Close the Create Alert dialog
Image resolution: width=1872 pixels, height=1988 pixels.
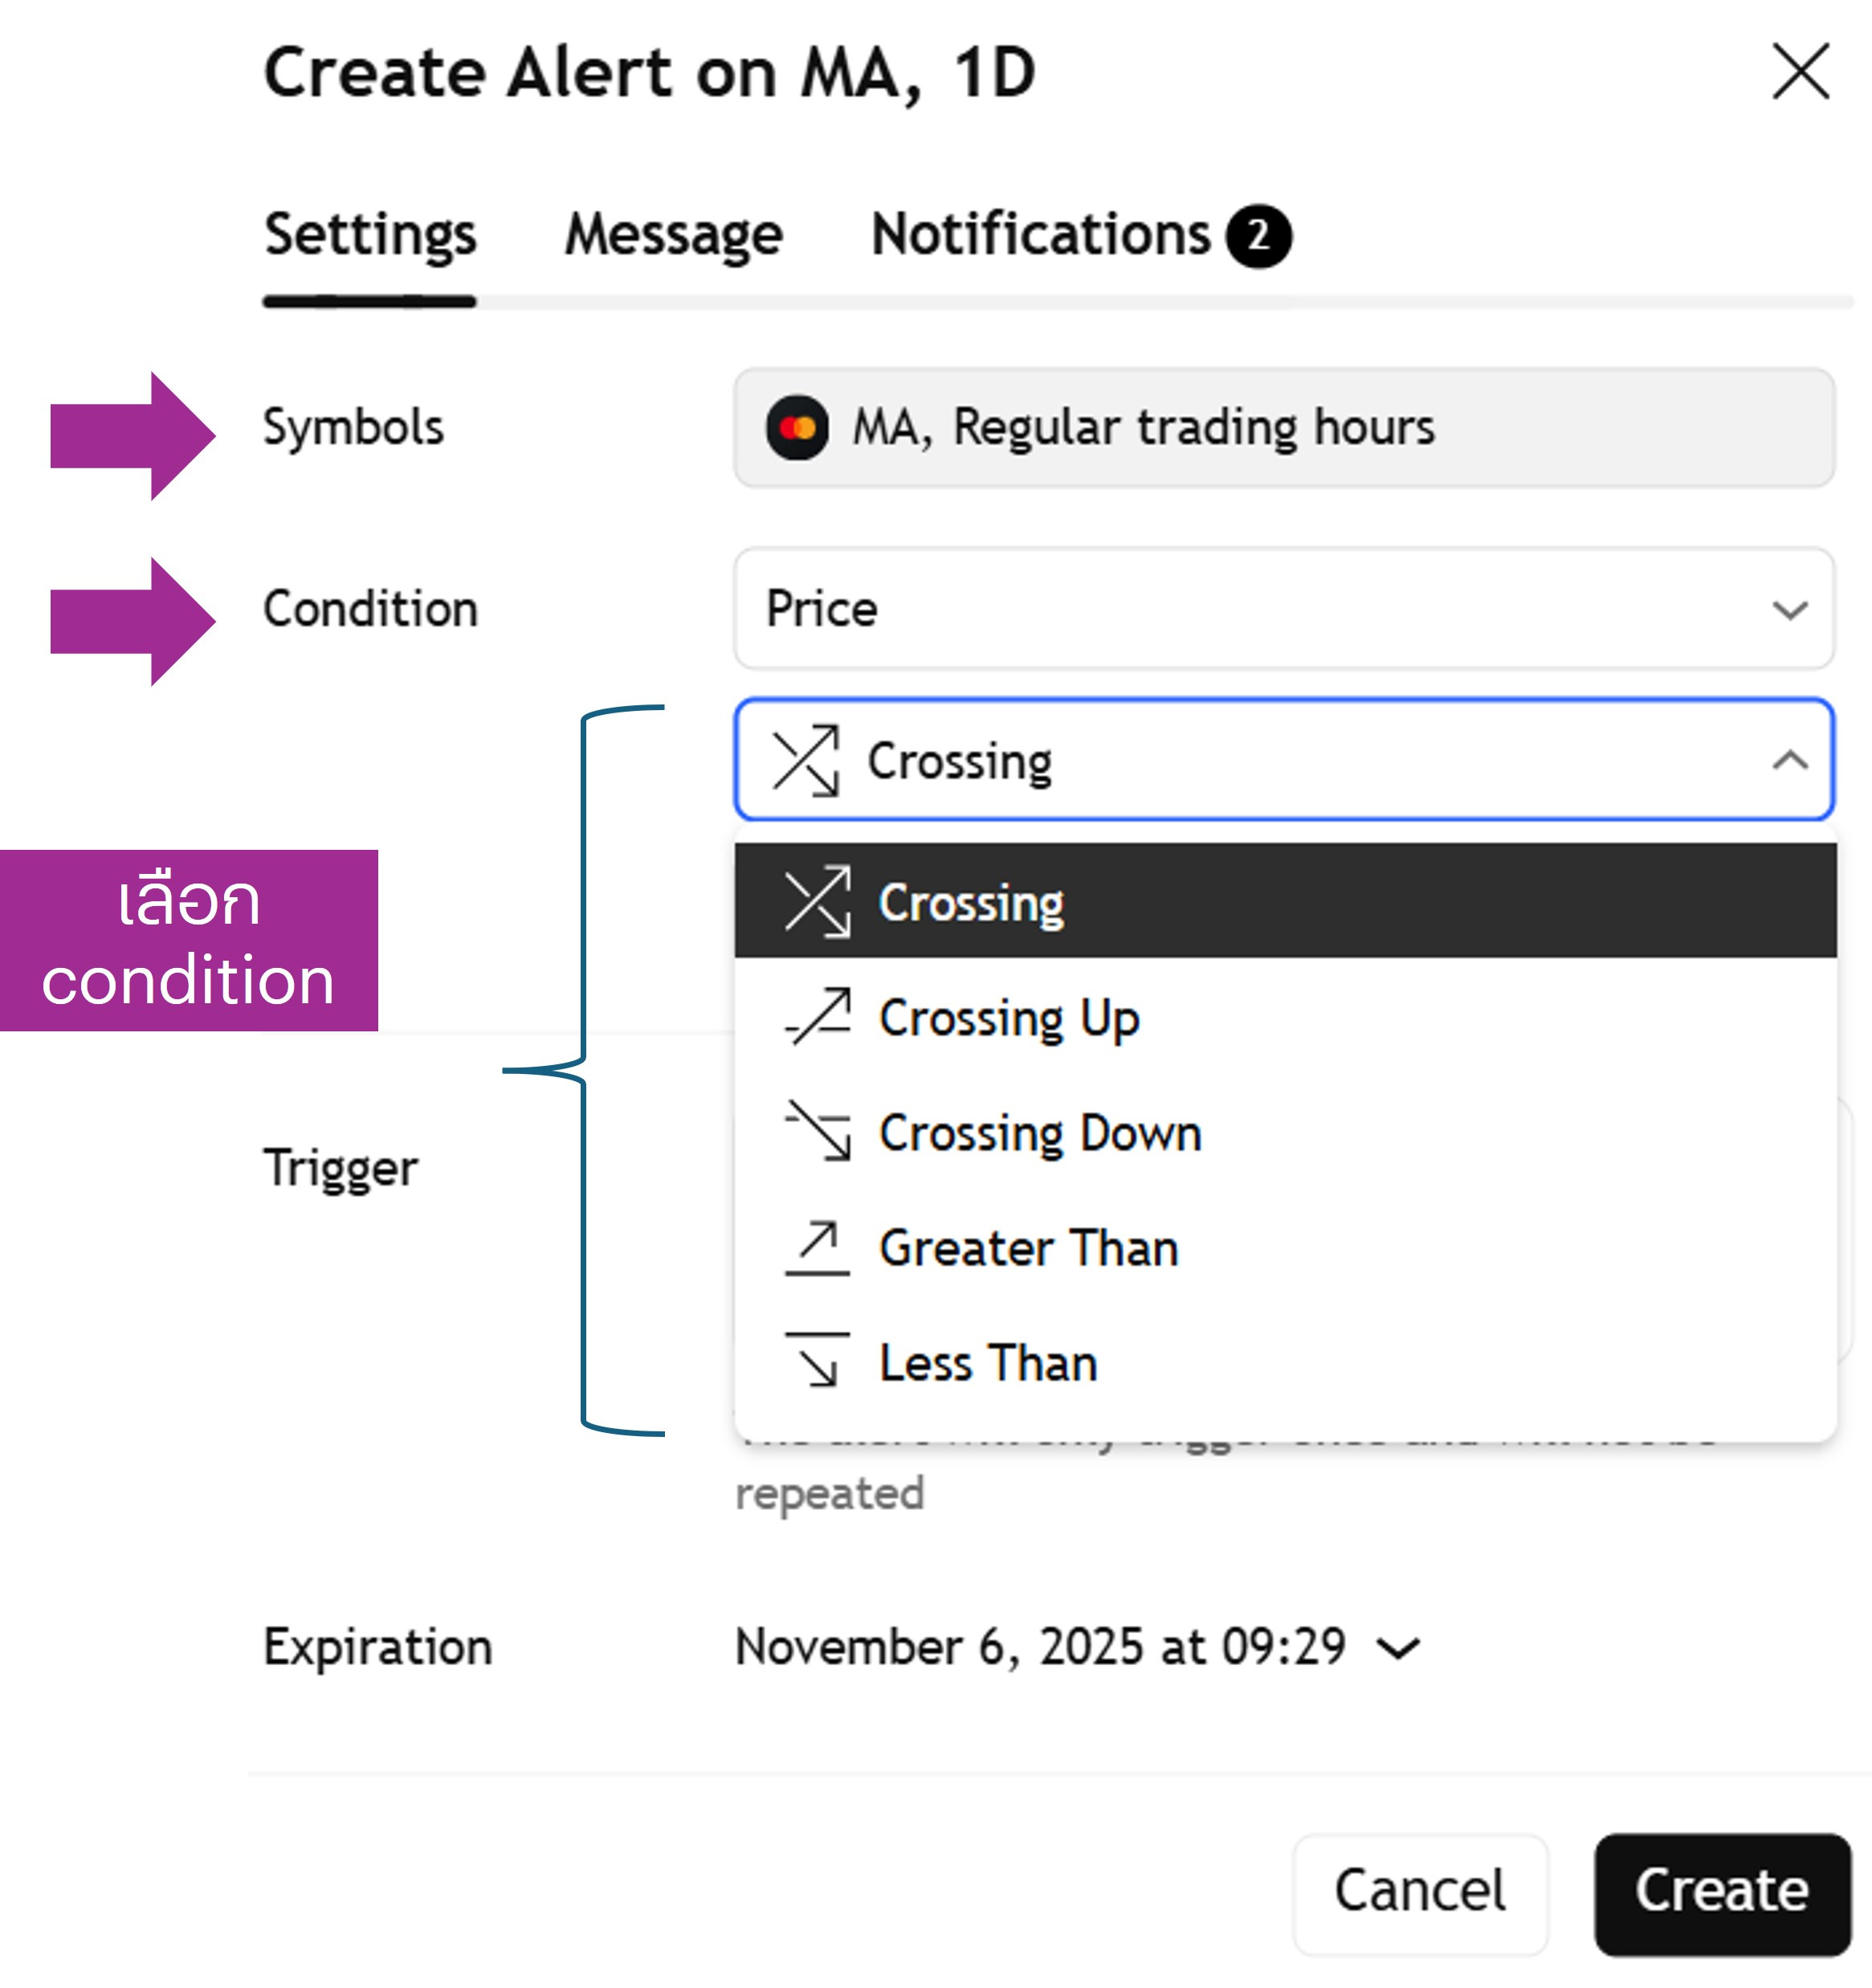coord(1800,71)
